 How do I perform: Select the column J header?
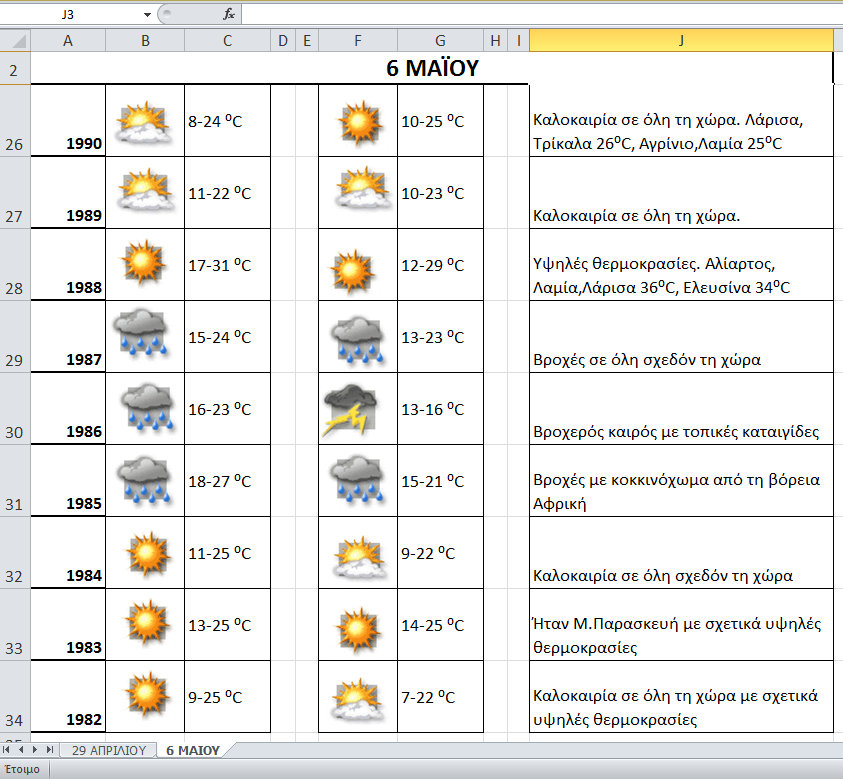681,40
